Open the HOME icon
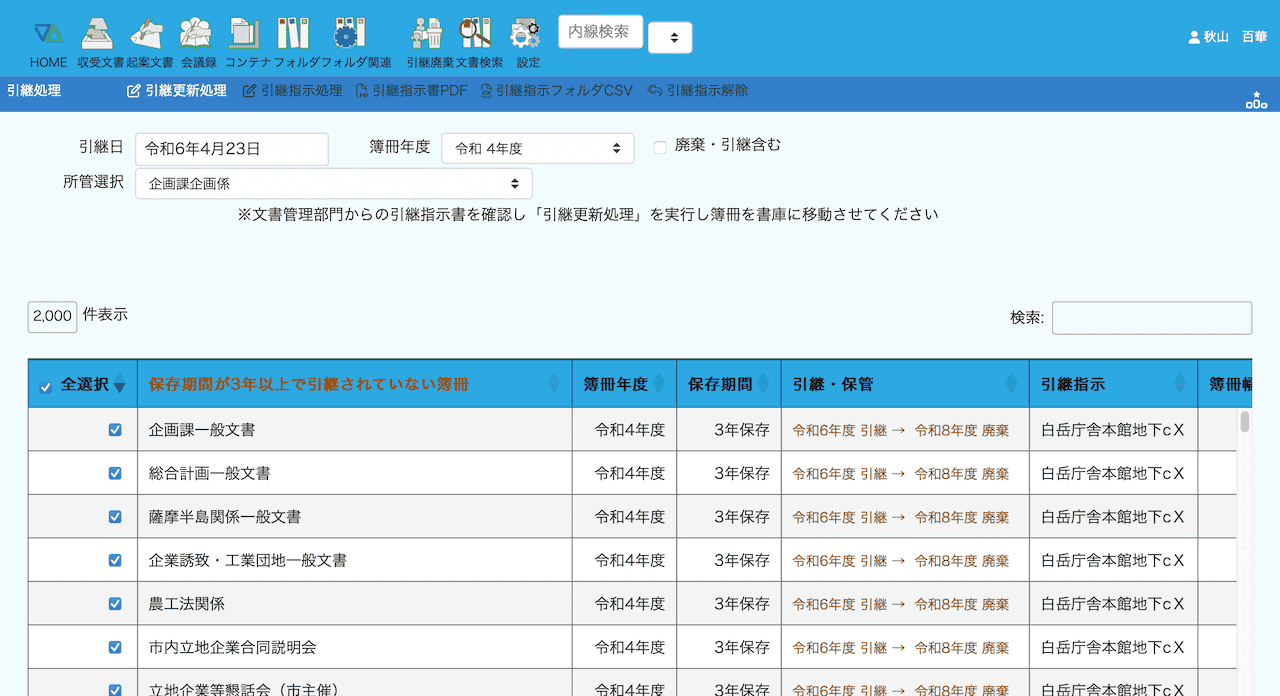This screenshot has height=696, width=1280. tap(48, 35)
